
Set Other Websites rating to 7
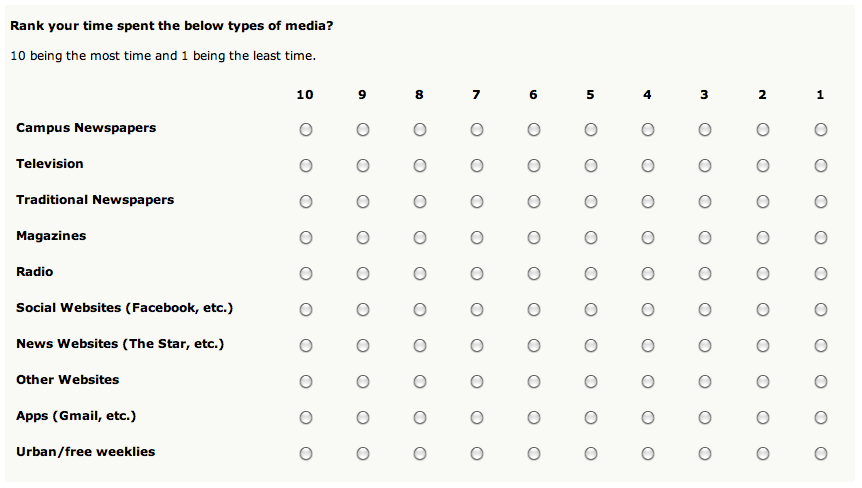click(477, 382)
